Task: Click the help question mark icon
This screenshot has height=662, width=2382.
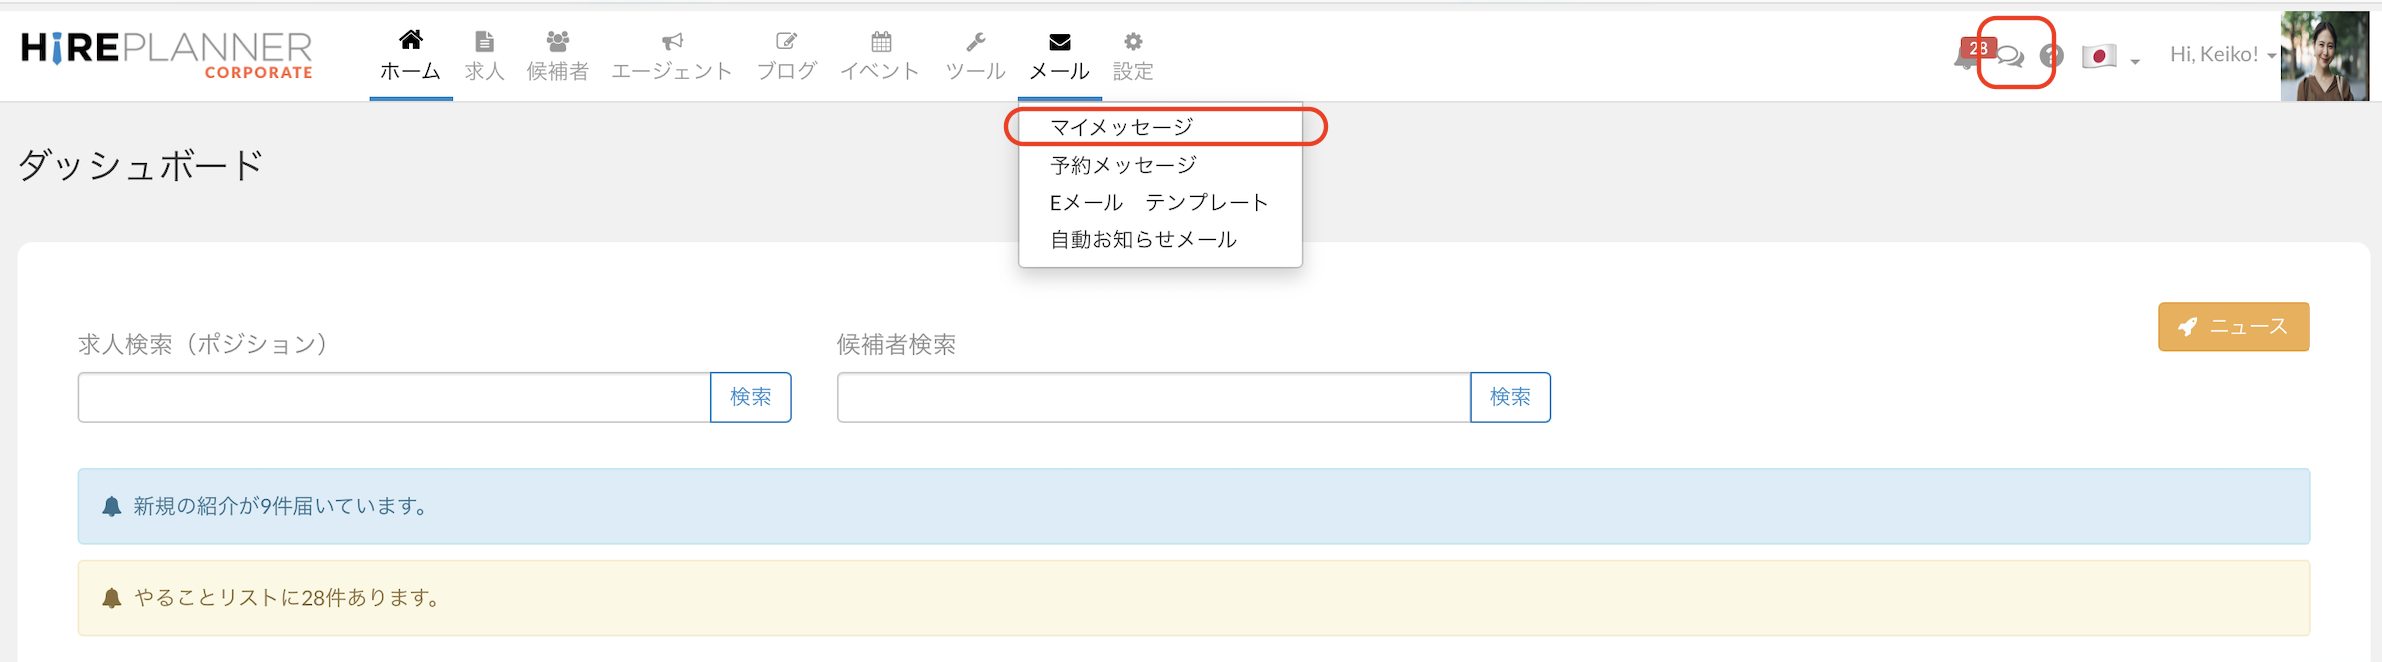Action: point(2051,56)
